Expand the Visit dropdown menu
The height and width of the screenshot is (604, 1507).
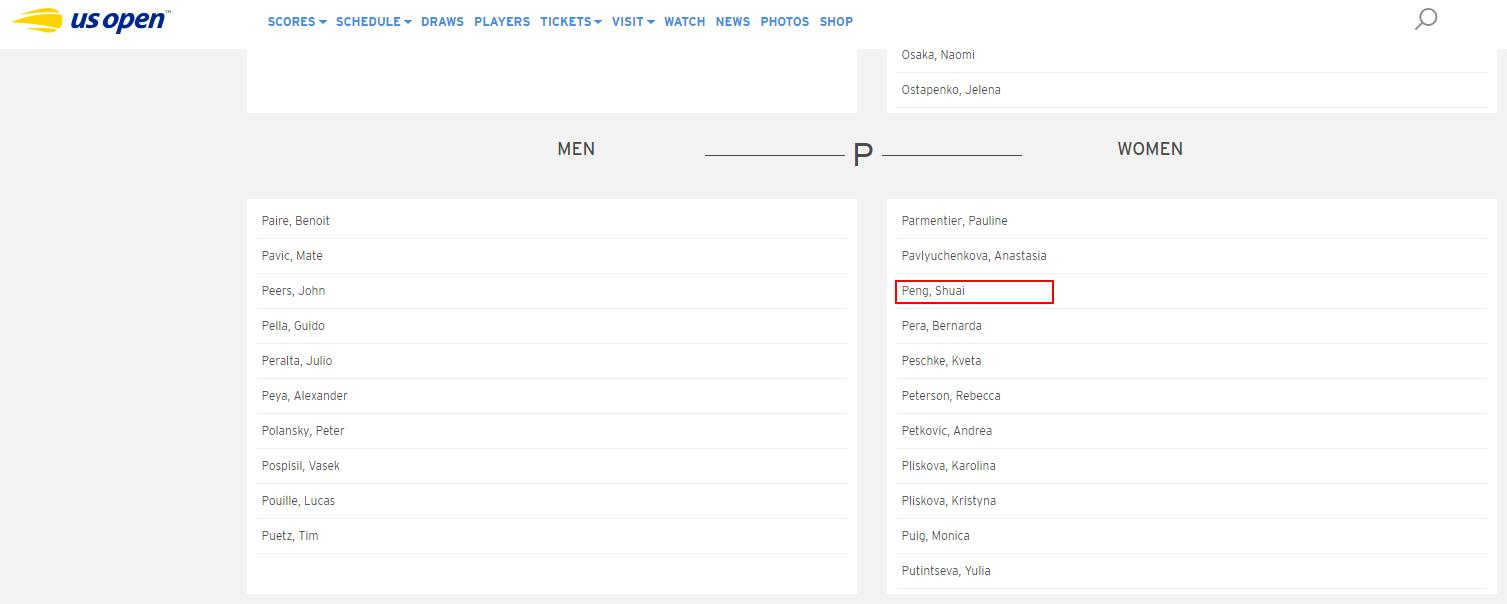coord(633,21)
